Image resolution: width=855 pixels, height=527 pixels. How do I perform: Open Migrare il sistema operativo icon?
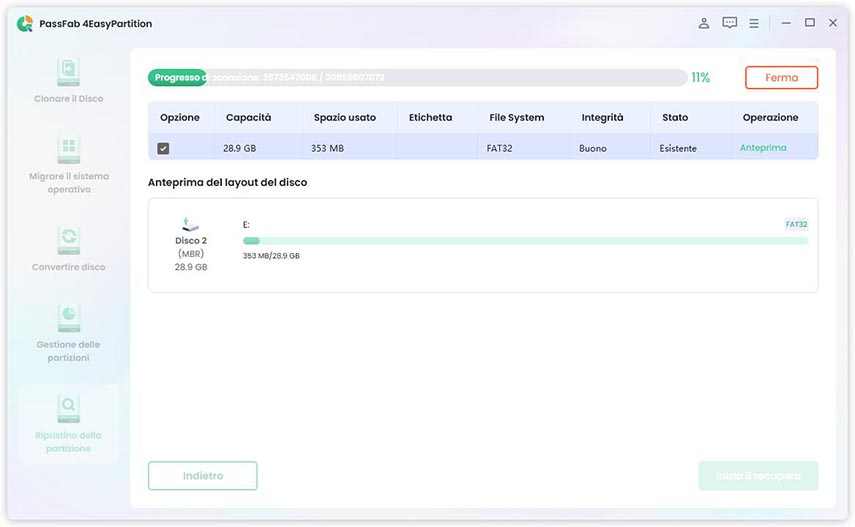click(69, 151)
